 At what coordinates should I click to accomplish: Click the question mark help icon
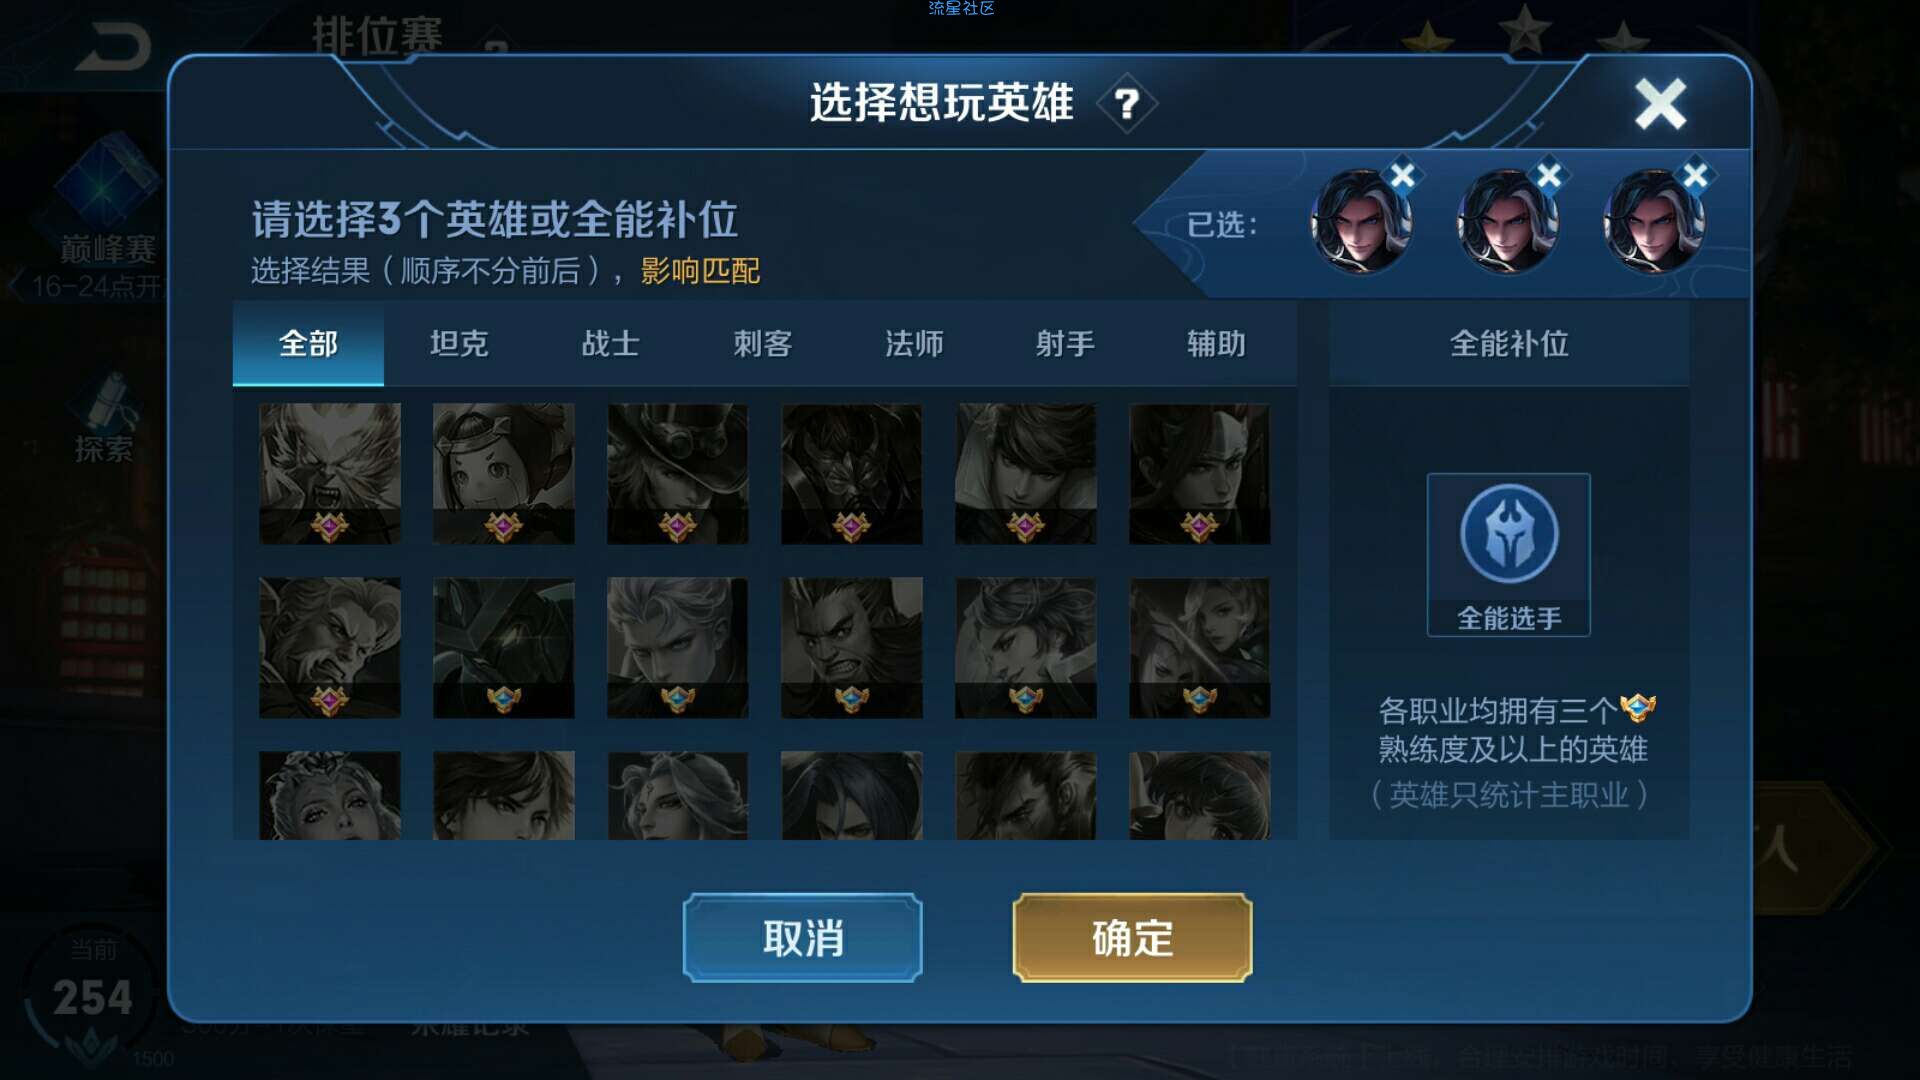(1127, 103)
